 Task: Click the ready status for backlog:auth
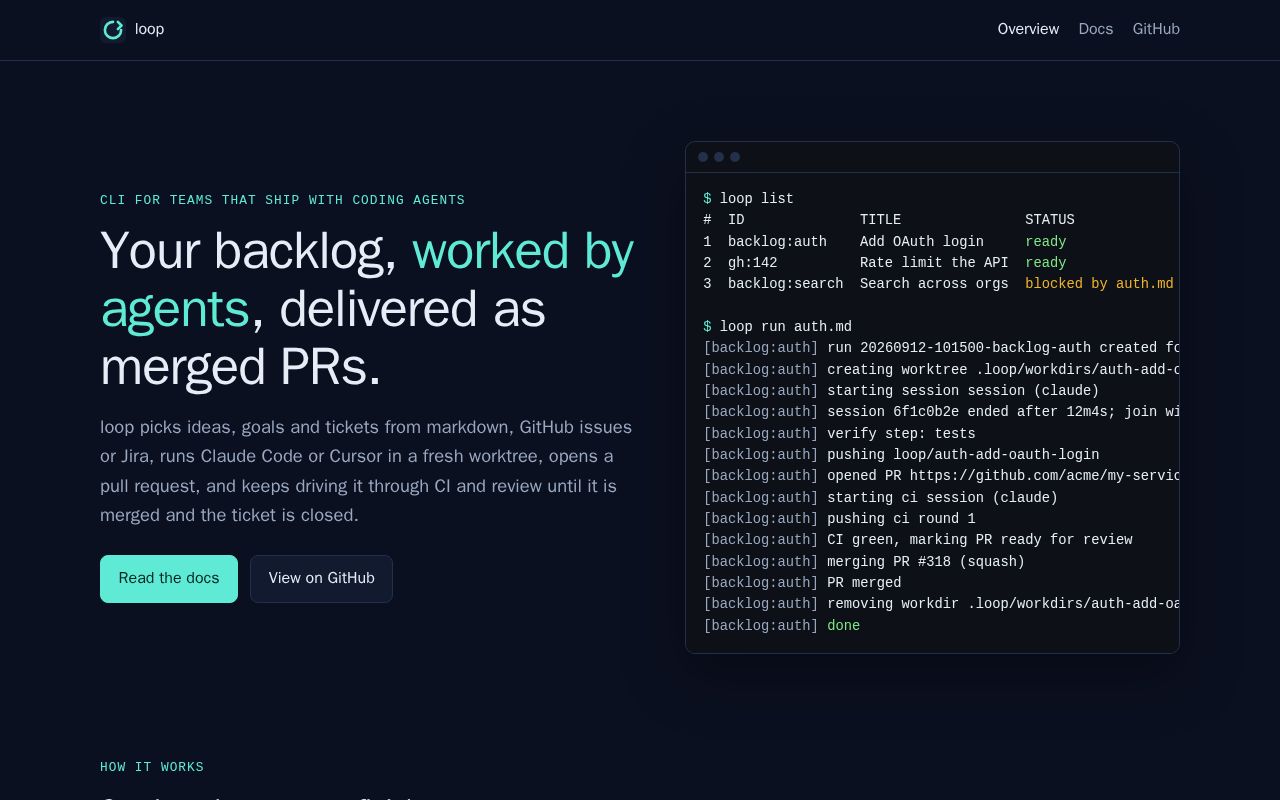click(x=1045, y=242)
